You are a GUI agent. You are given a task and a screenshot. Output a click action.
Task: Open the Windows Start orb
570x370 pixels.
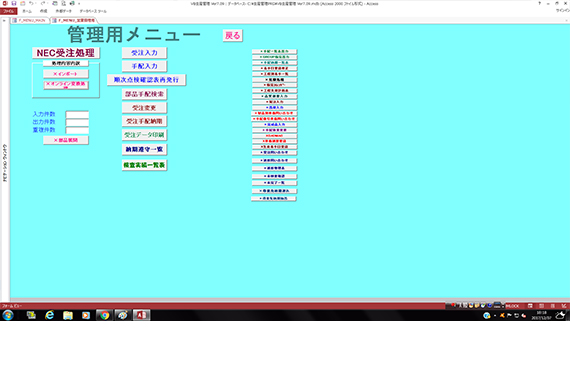[x=8, y=315]
